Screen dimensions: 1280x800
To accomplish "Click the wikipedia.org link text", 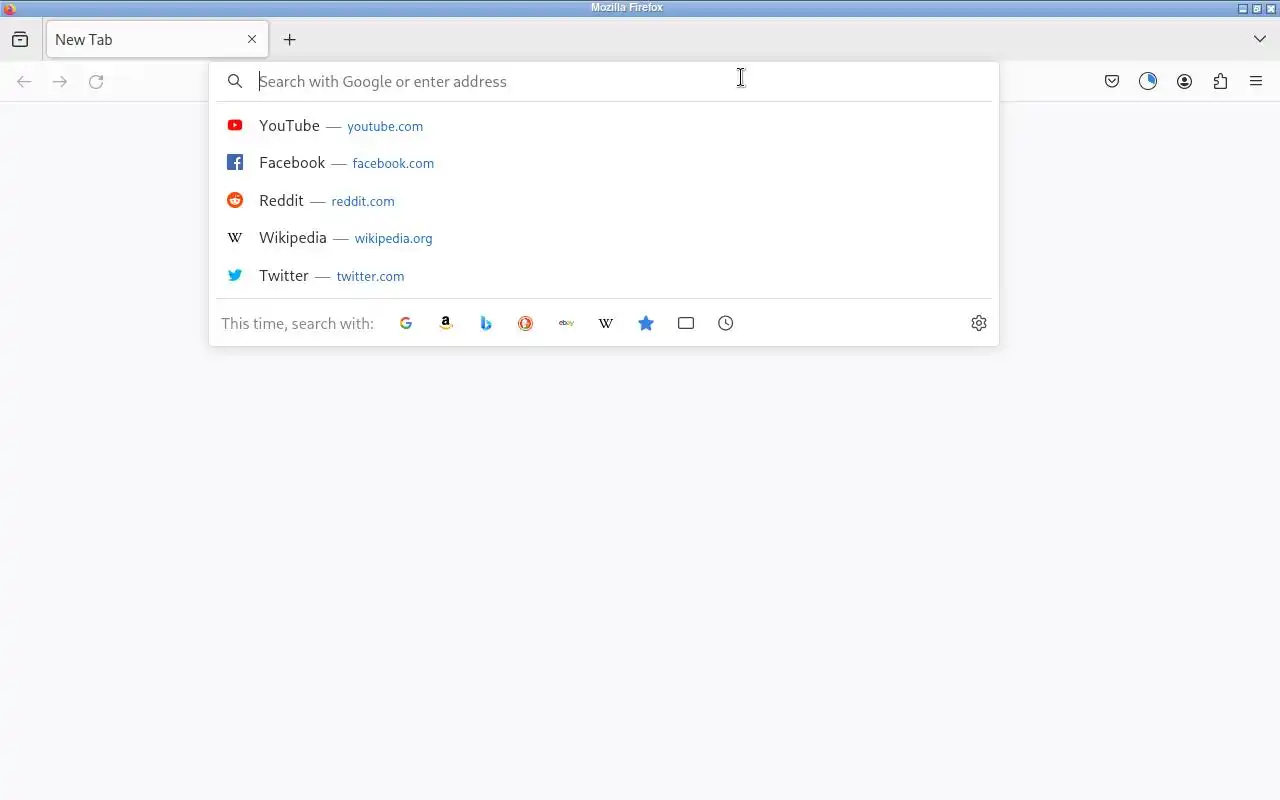I will (x=393, y=239).
